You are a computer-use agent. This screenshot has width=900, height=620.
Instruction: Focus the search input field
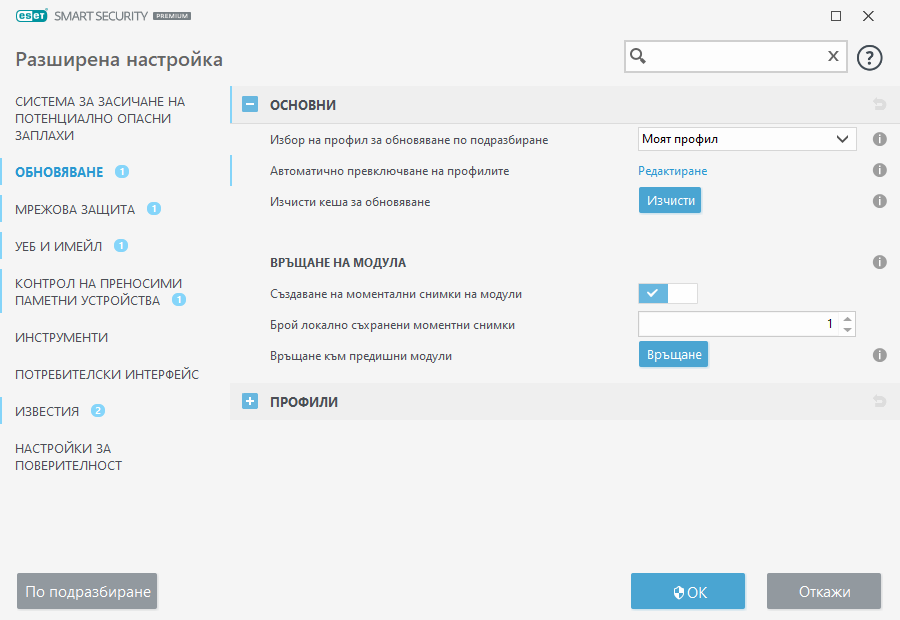point(735,56)
